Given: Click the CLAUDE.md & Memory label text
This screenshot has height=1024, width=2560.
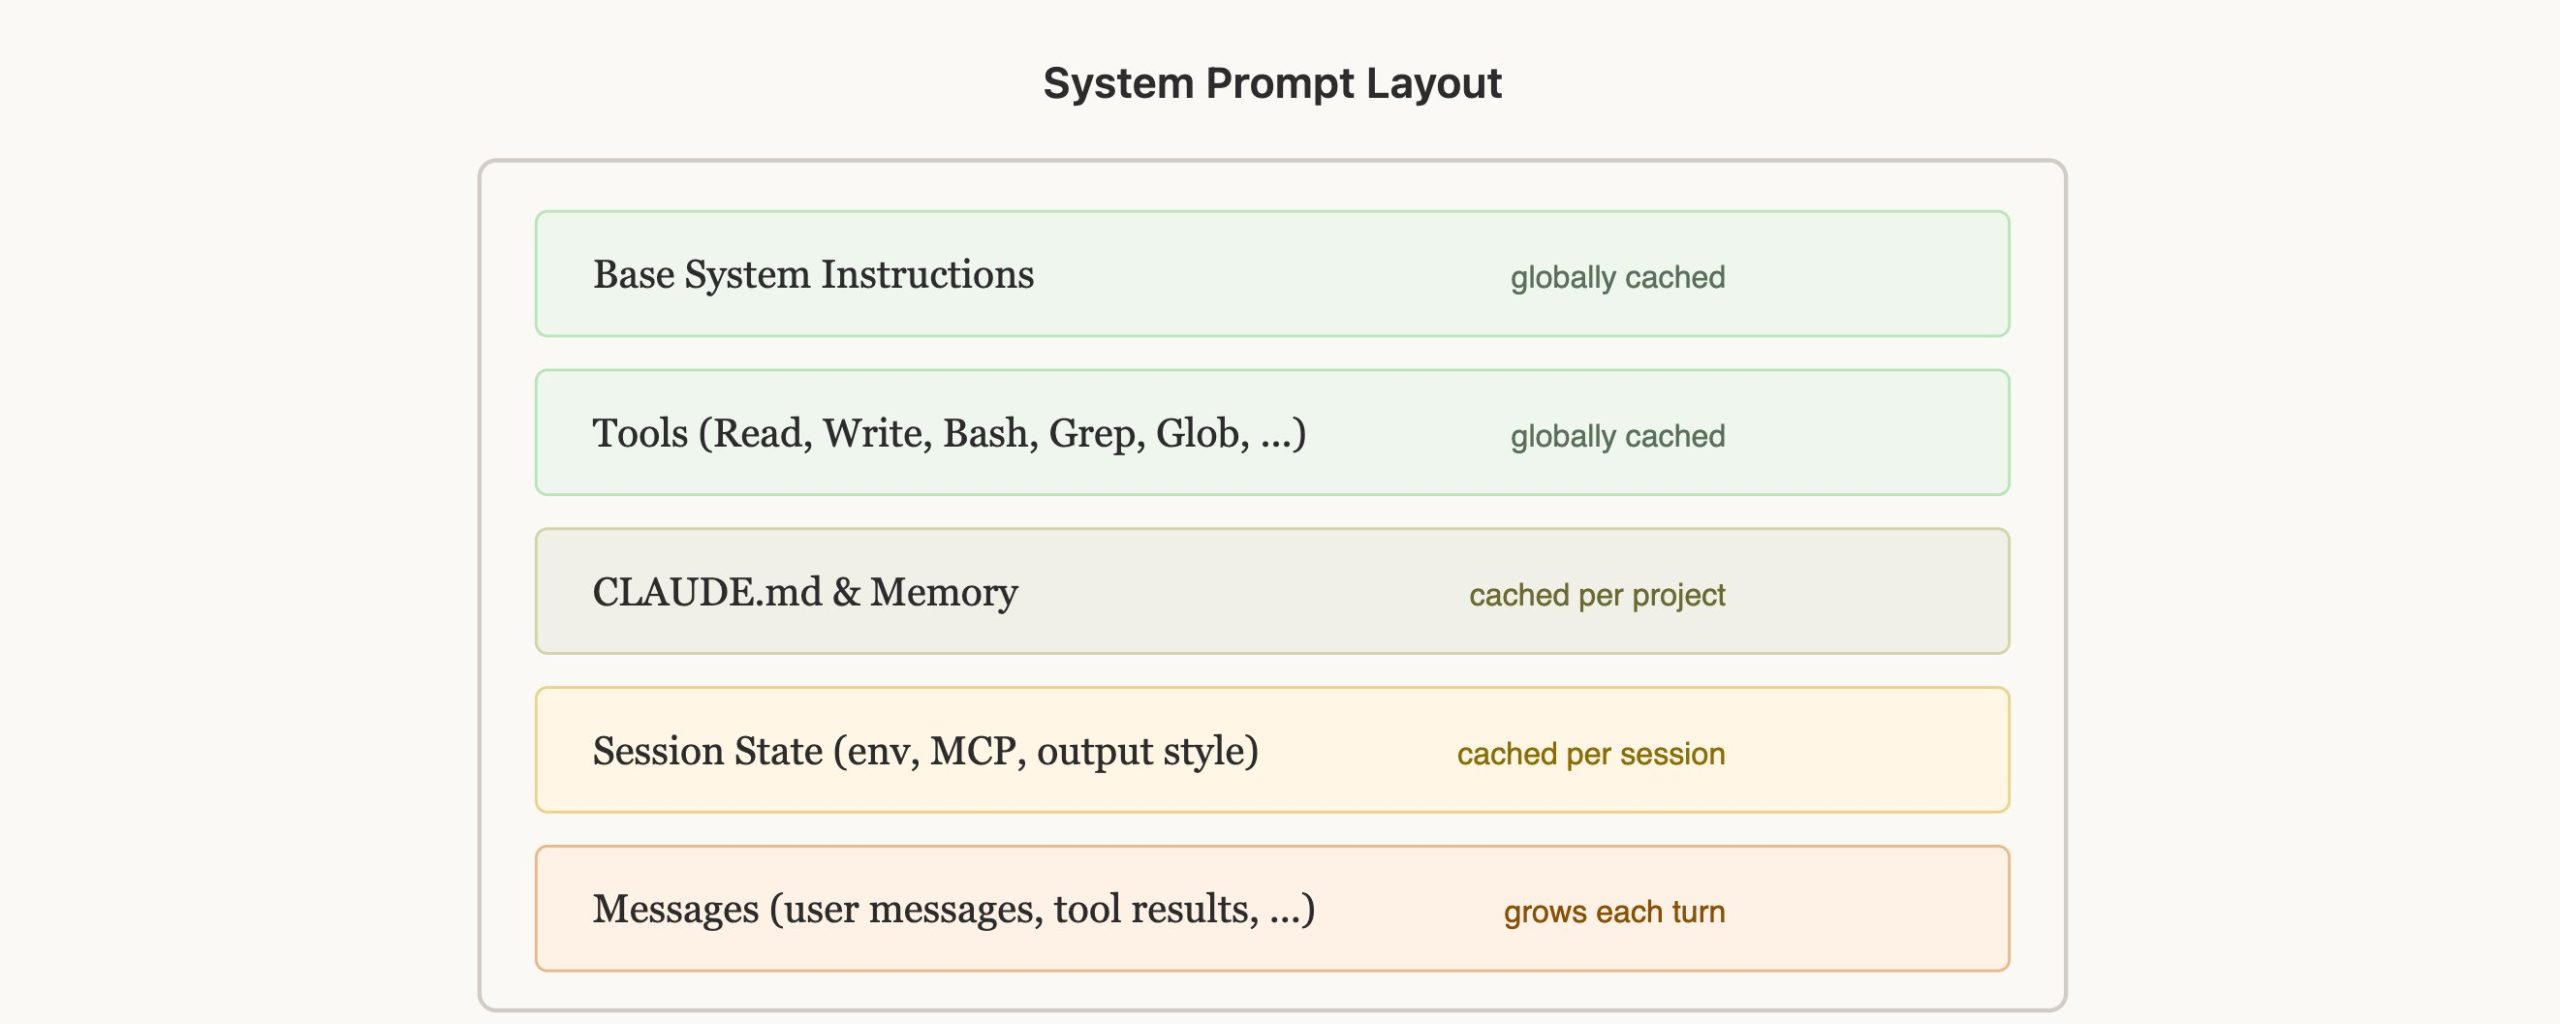Looking at the screenshot, I should pos(805,592).
